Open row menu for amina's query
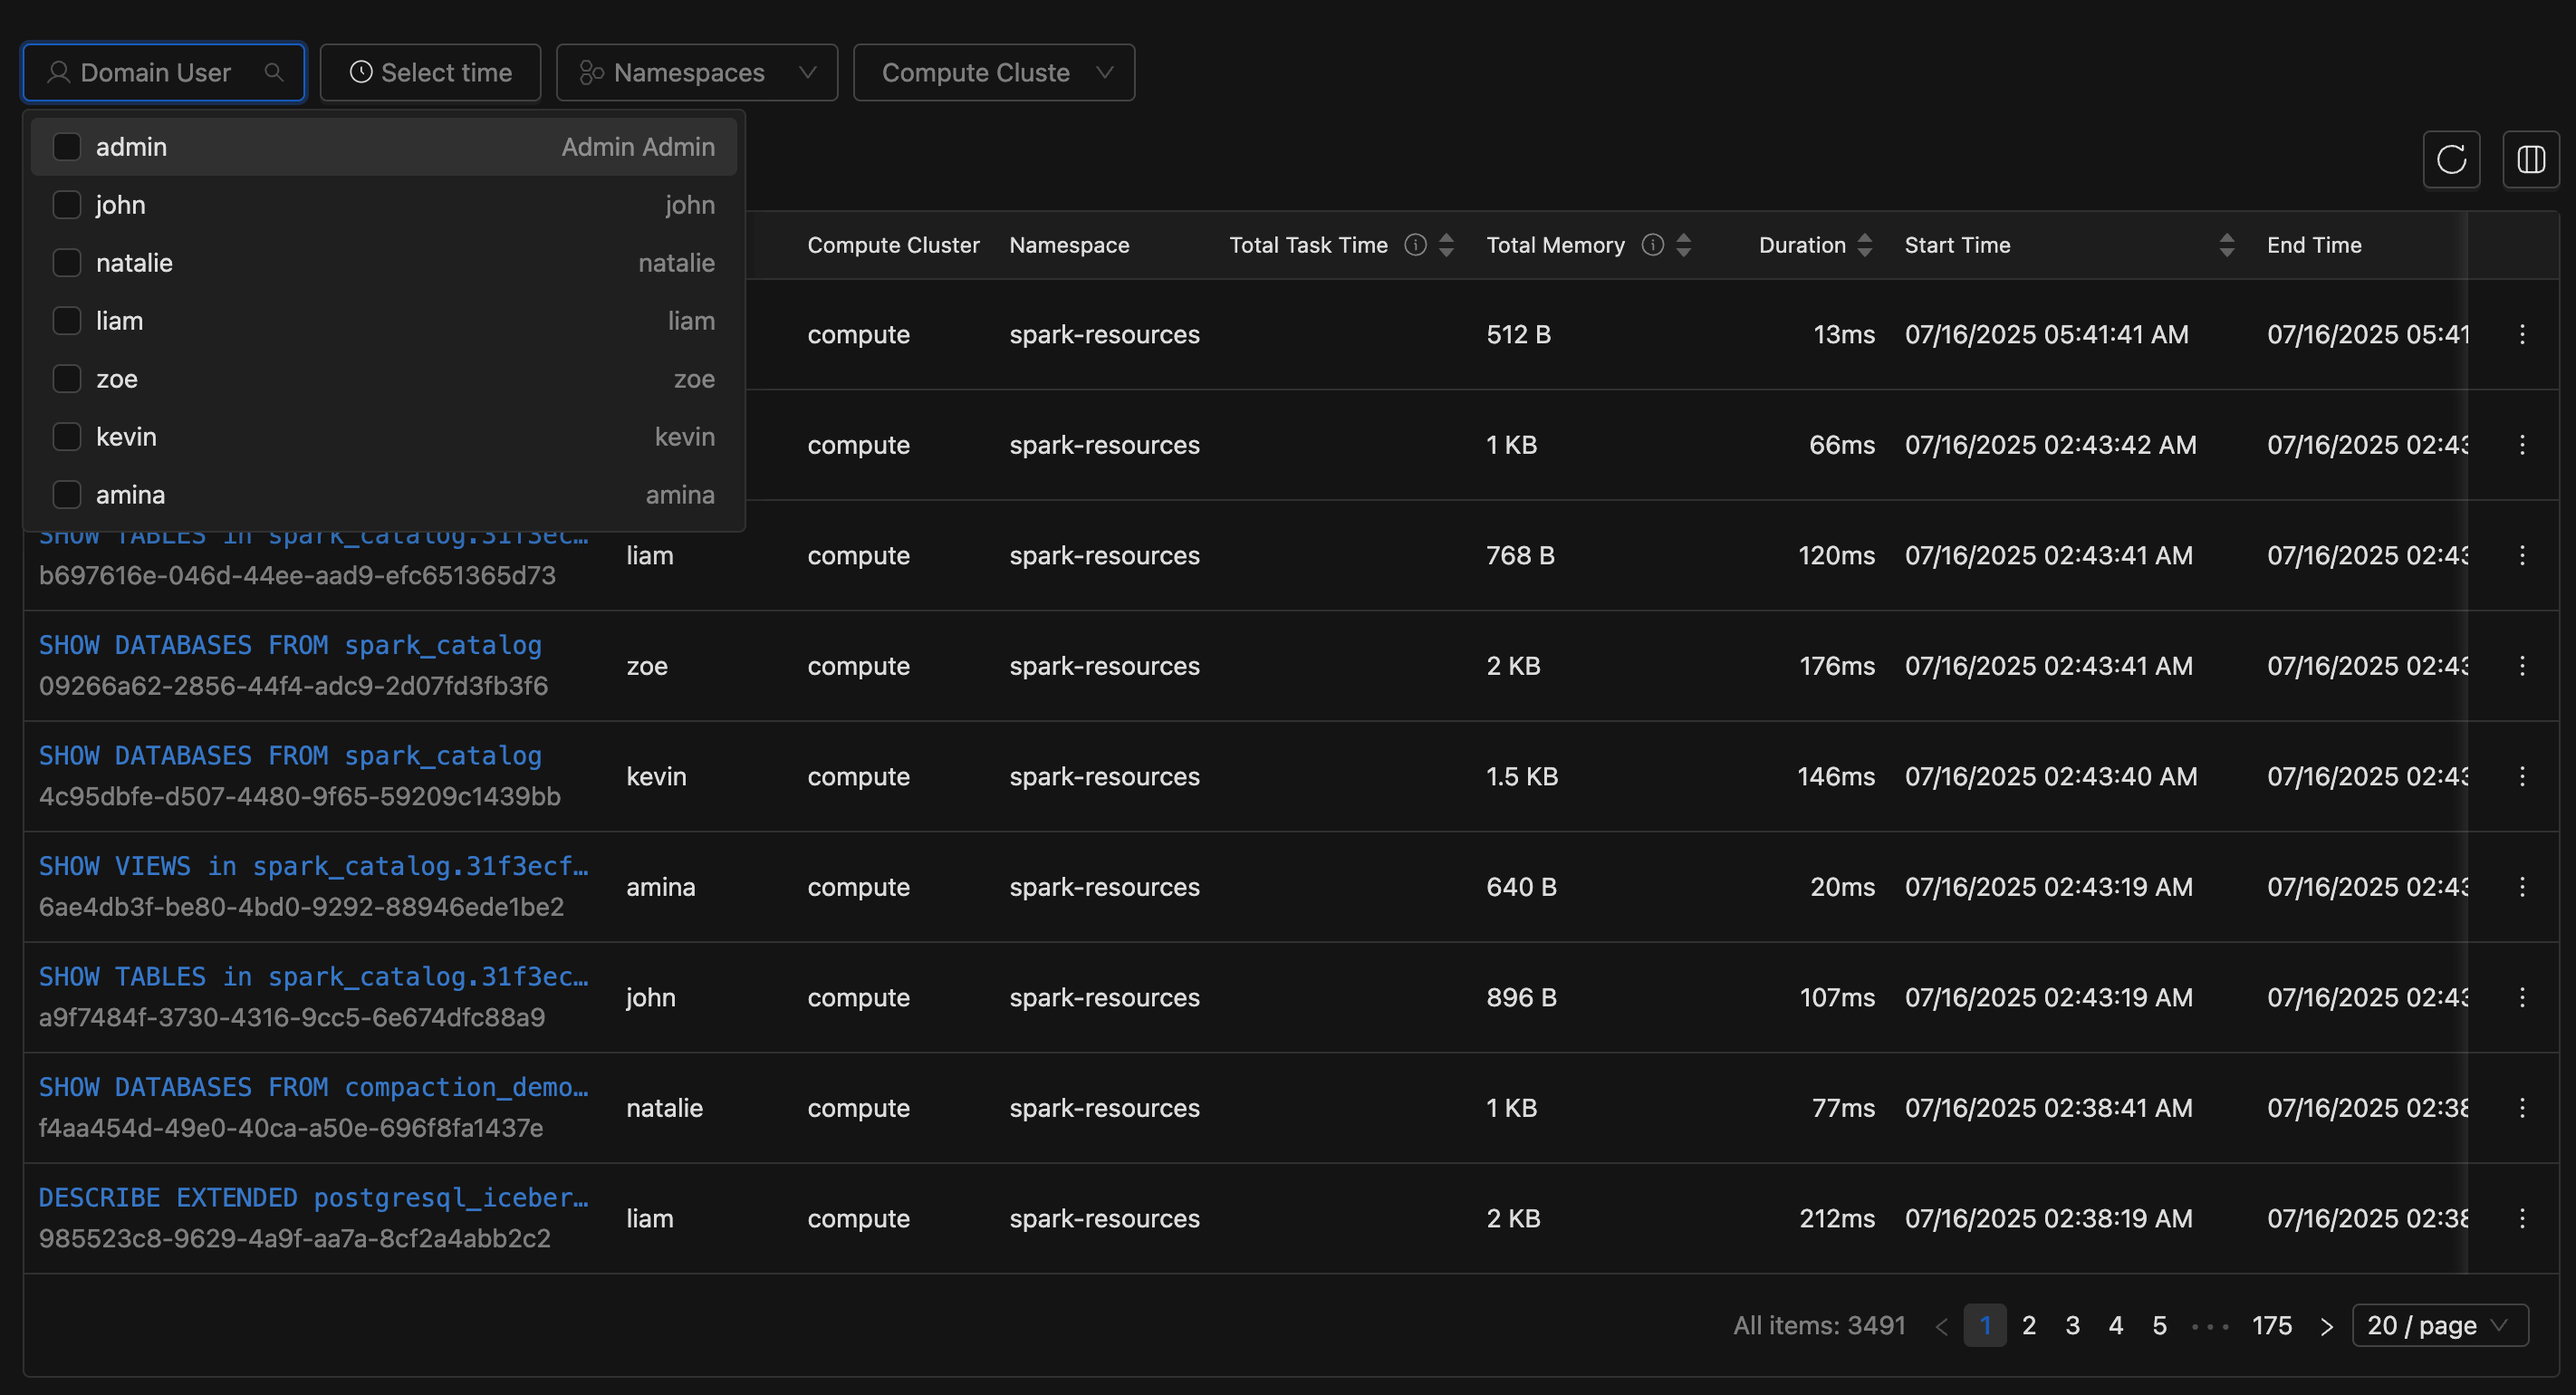The height and width of the screenshot is (1395, 2576). click(x=2522, y=887)
